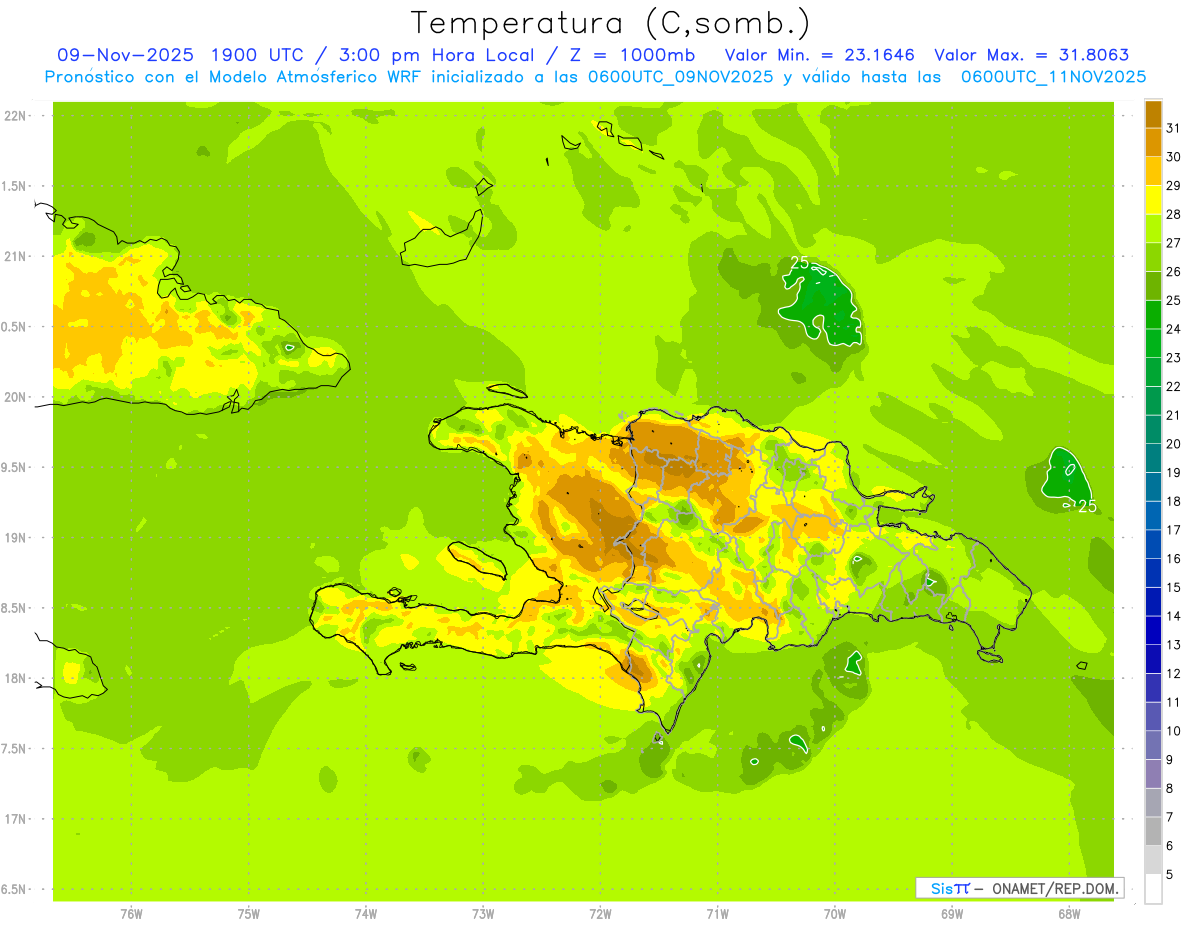Click the color scale value "30"
This screenshot has width=1200, height=927.
1173,157
